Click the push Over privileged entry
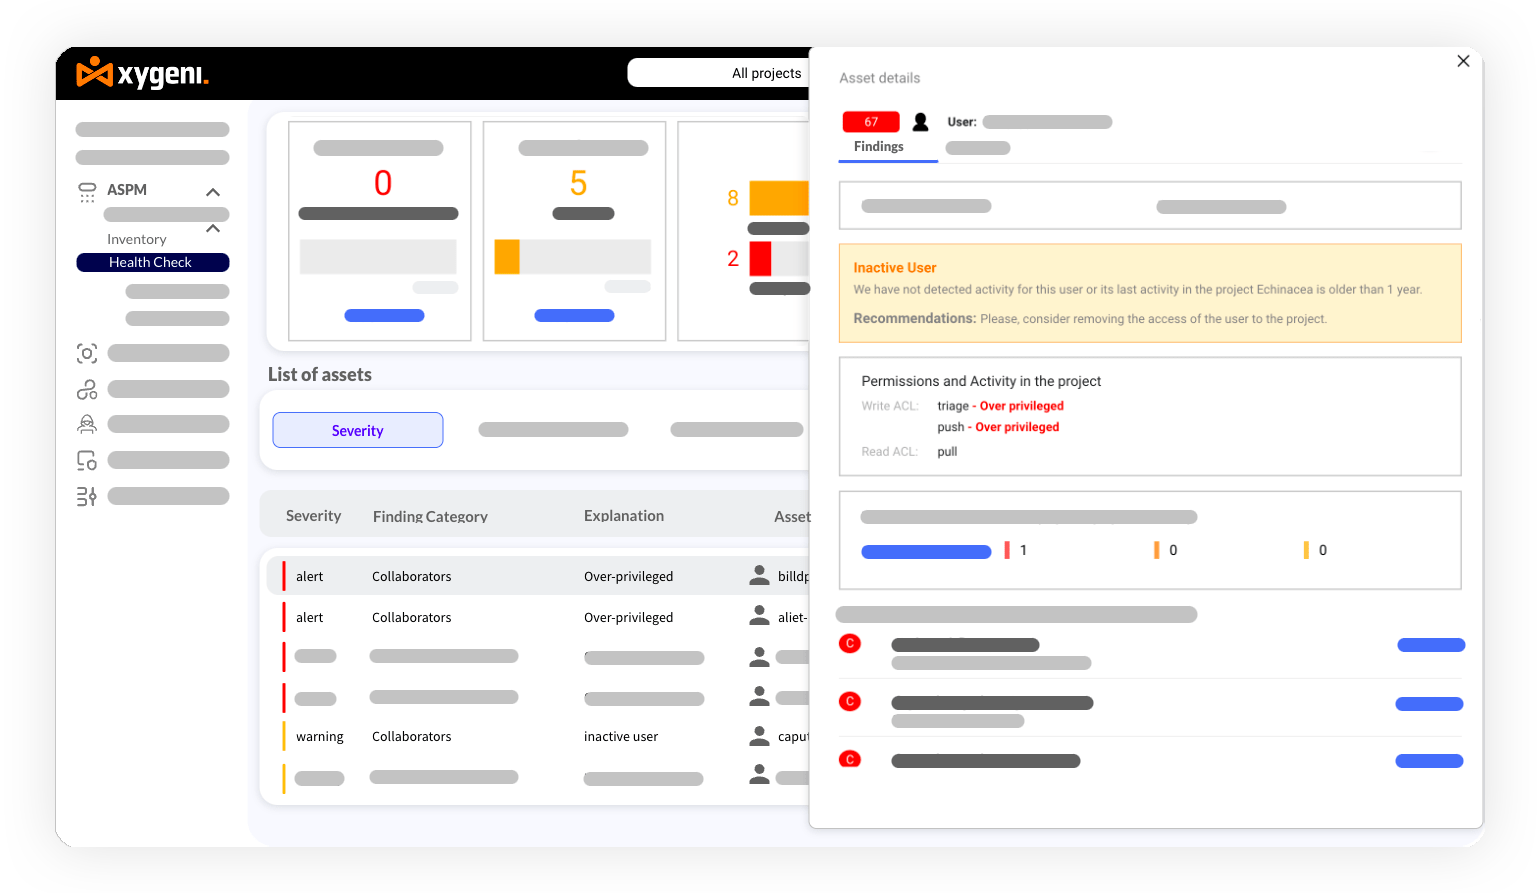Viewport: 1540px width, 893px height. 998,427
